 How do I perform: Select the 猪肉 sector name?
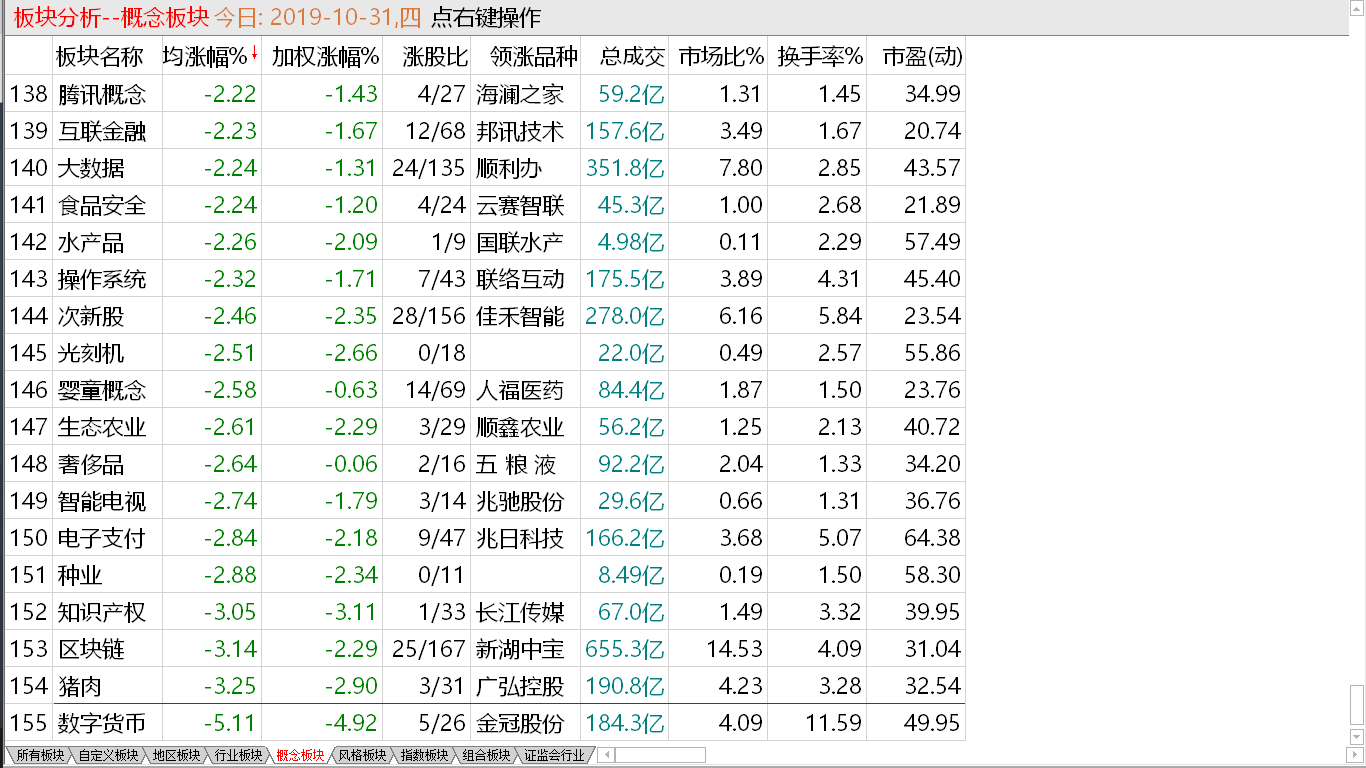click(x=80, y=686)
